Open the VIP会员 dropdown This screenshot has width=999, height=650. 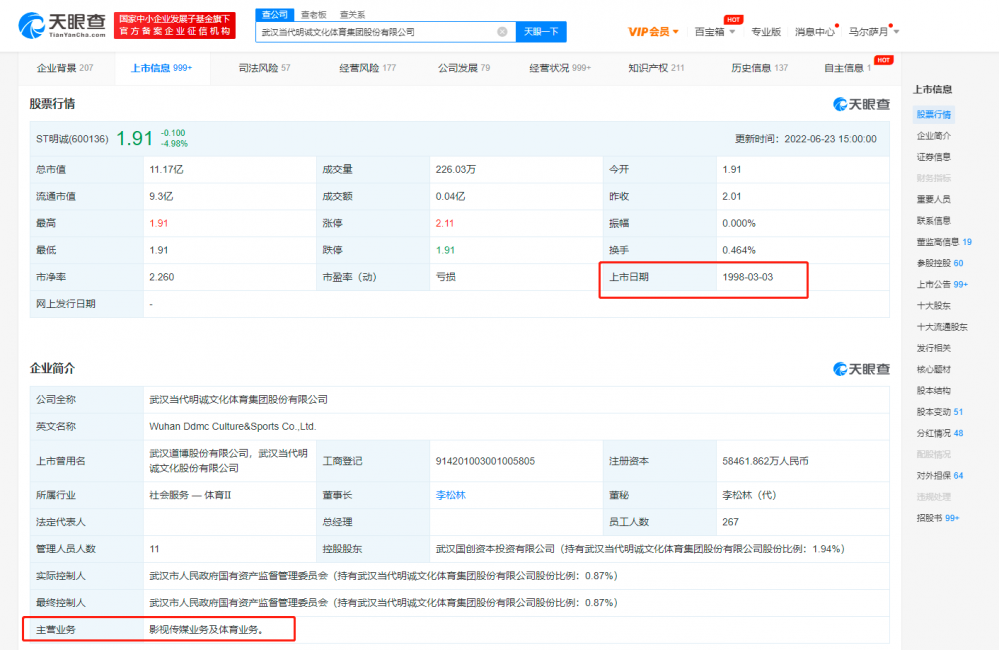(x=653, y=32)
